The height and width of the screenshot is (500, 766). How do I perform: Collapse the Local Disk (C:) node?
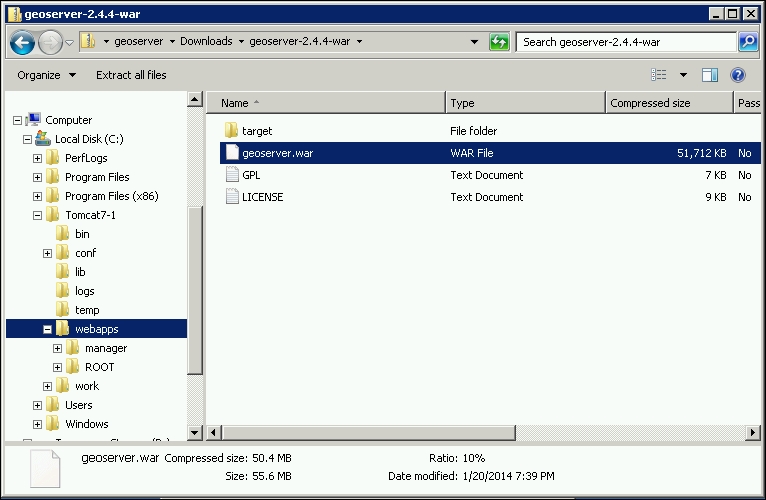click(27, 139)
